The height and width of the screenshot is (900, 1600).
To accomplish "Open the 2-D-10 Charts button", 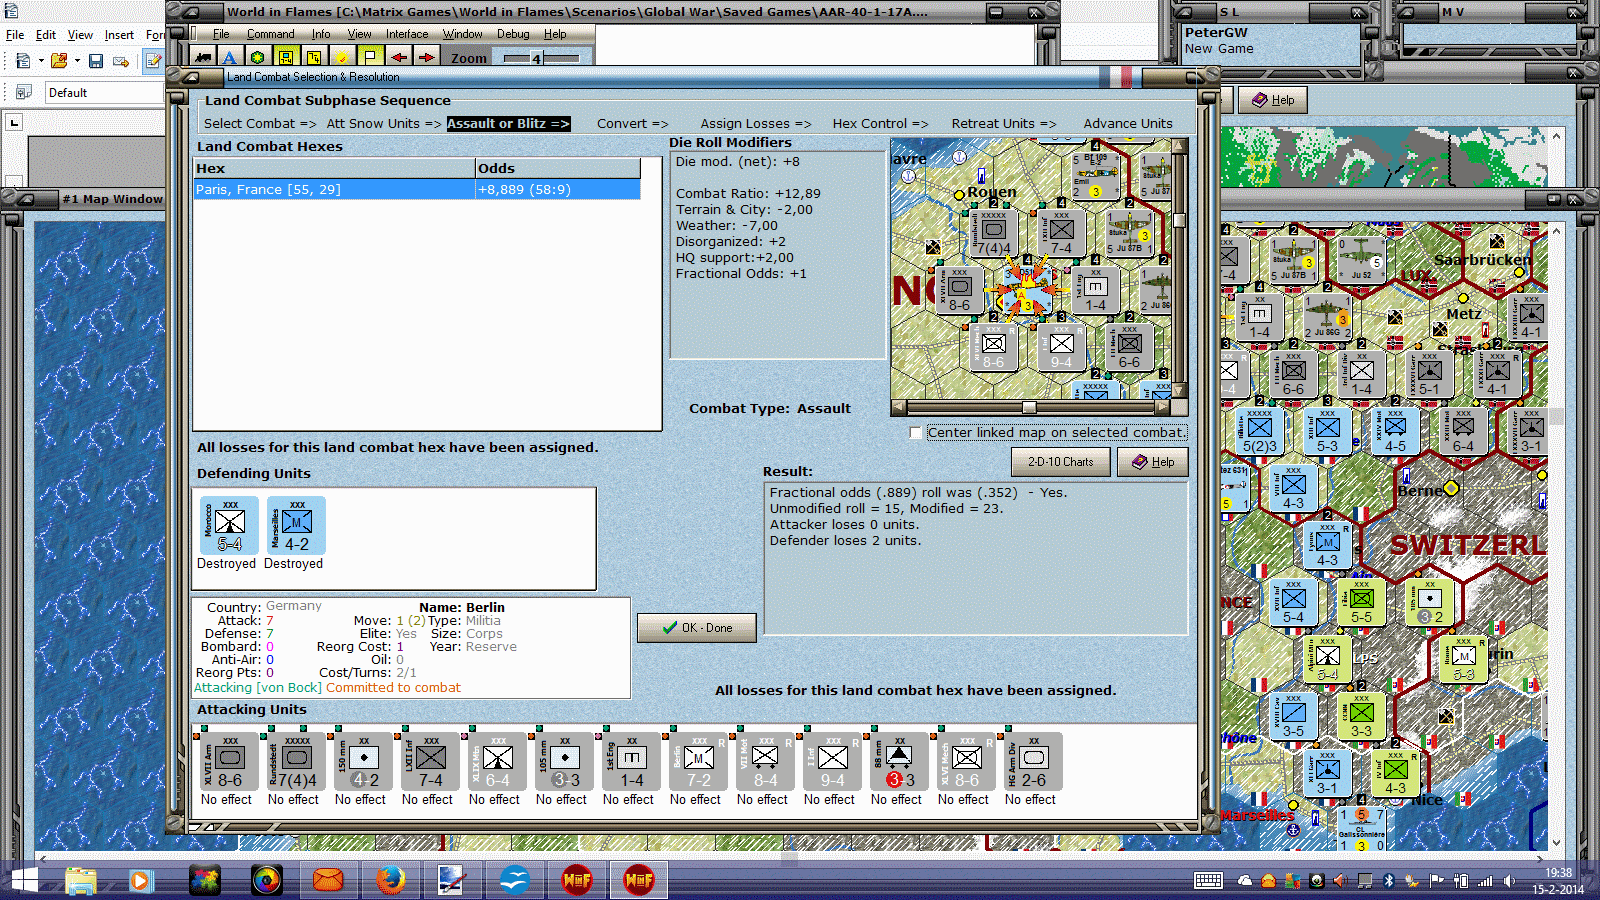I will coord(1060,462).
